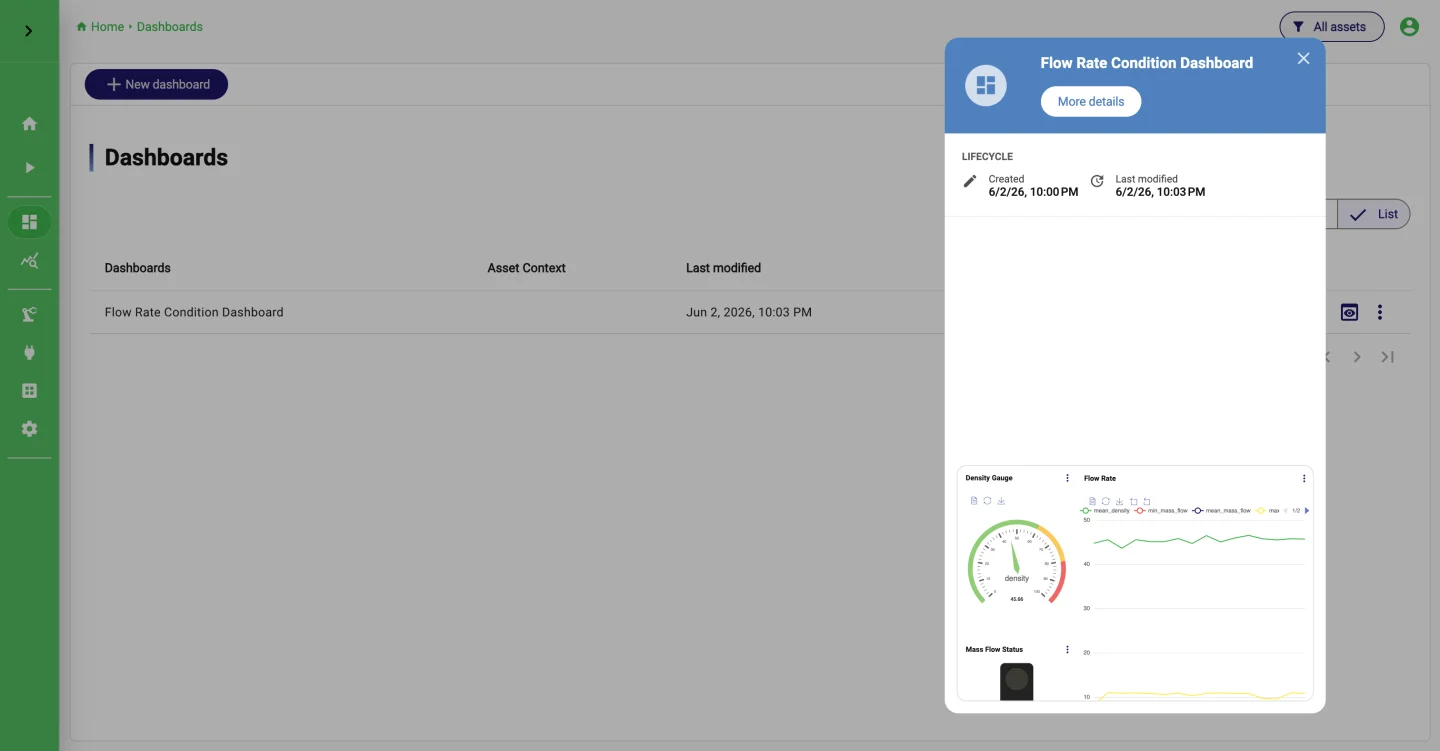Screen dimensions: 1440x751
Task: Open the All assets filter
Action: pos(1331,27)
